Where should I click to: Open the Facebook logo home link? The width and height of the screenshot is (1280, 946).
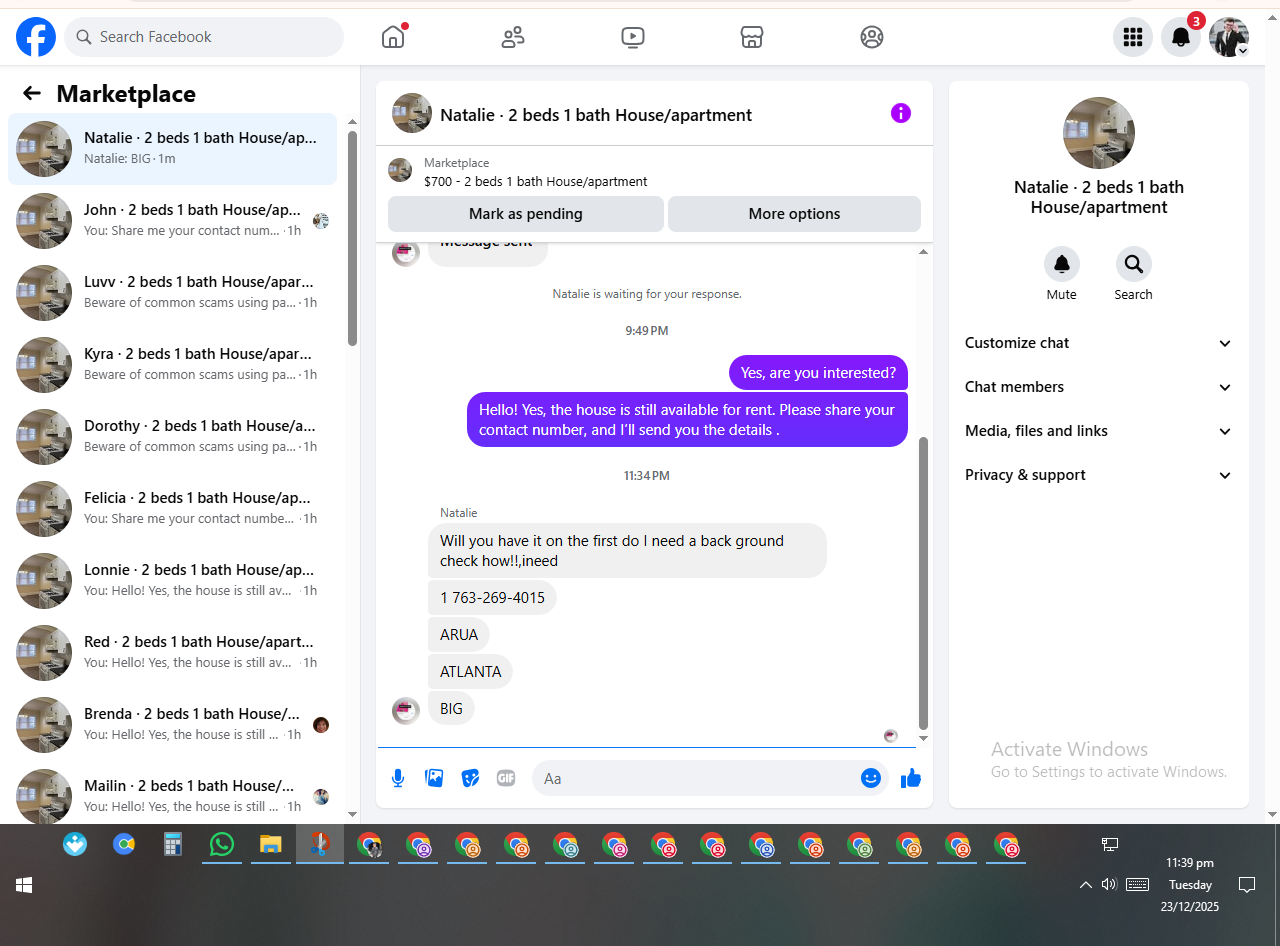pyautogui.click(x=36, y=37)
